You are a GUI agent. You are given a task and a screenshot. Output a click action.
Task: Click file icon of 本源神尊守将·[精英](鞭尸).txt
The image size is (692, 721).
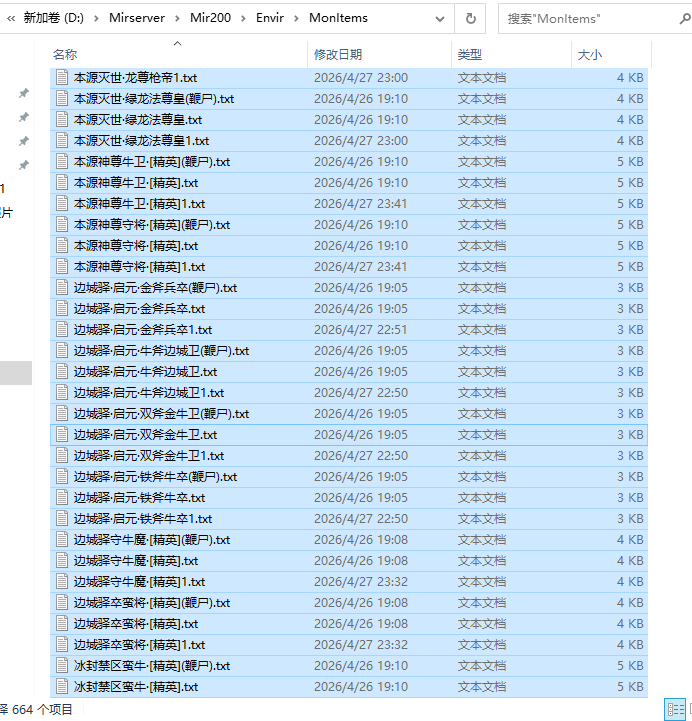(x=62, y=224)
